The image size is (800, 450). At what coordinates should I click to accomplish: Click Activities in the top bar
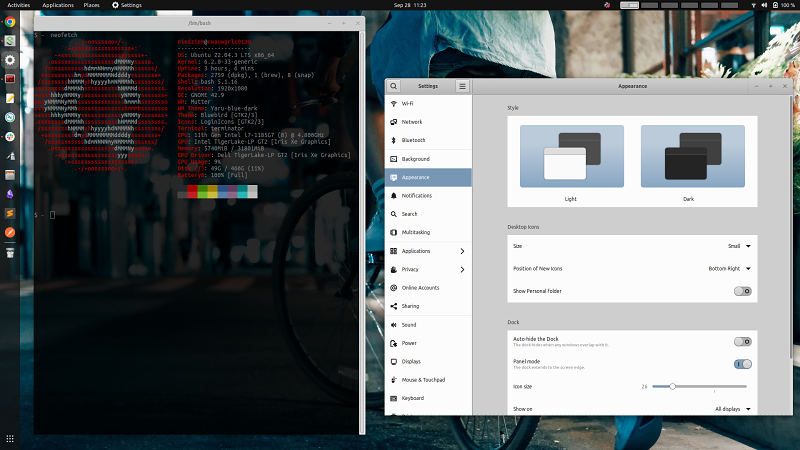click(x=19, y=5)
